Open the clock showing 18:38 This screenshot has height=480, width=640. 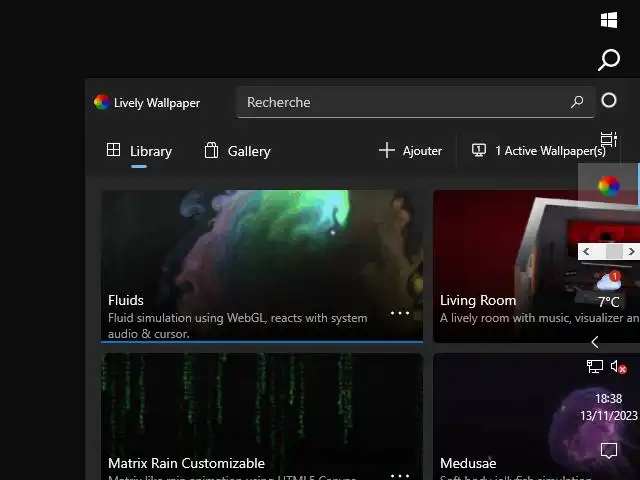click(x=608, y=399)
